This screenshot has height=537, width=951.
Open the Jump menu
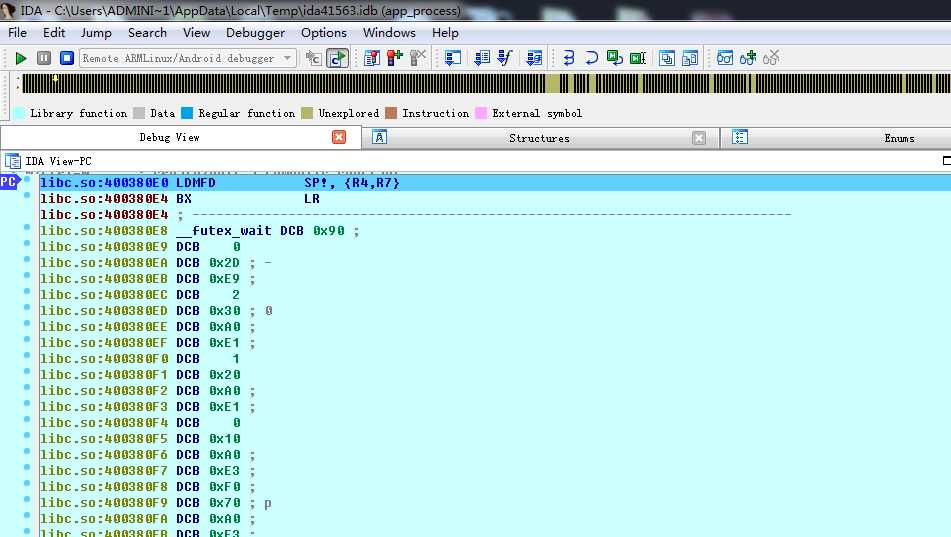(x=96, y=33)
